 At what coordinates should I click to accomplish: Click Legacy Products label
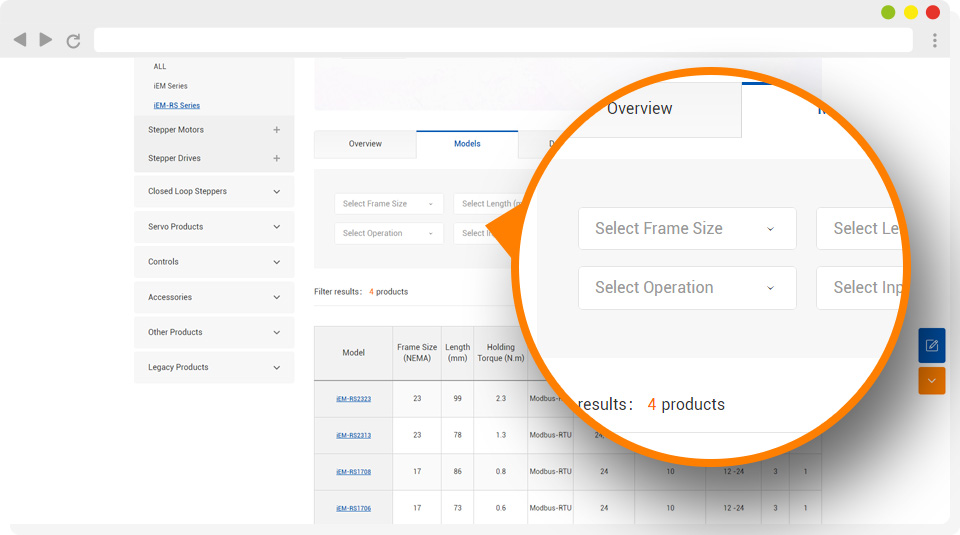(178, 367)
